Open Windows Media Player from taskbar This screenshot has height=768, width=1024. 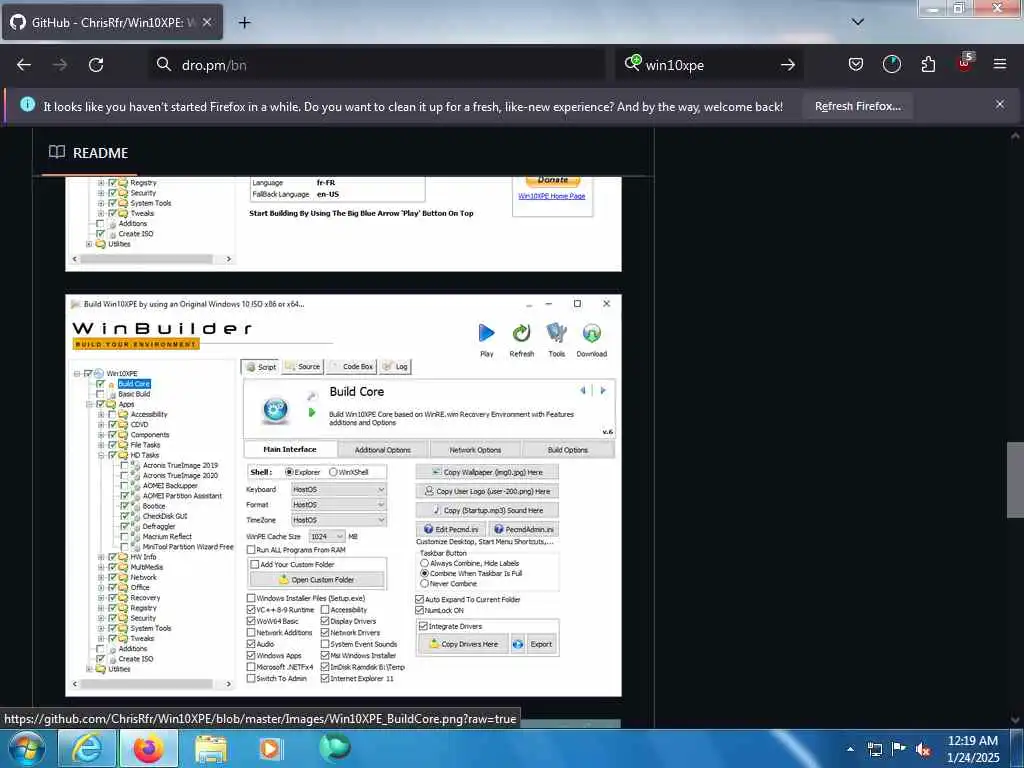coord(270,749)
